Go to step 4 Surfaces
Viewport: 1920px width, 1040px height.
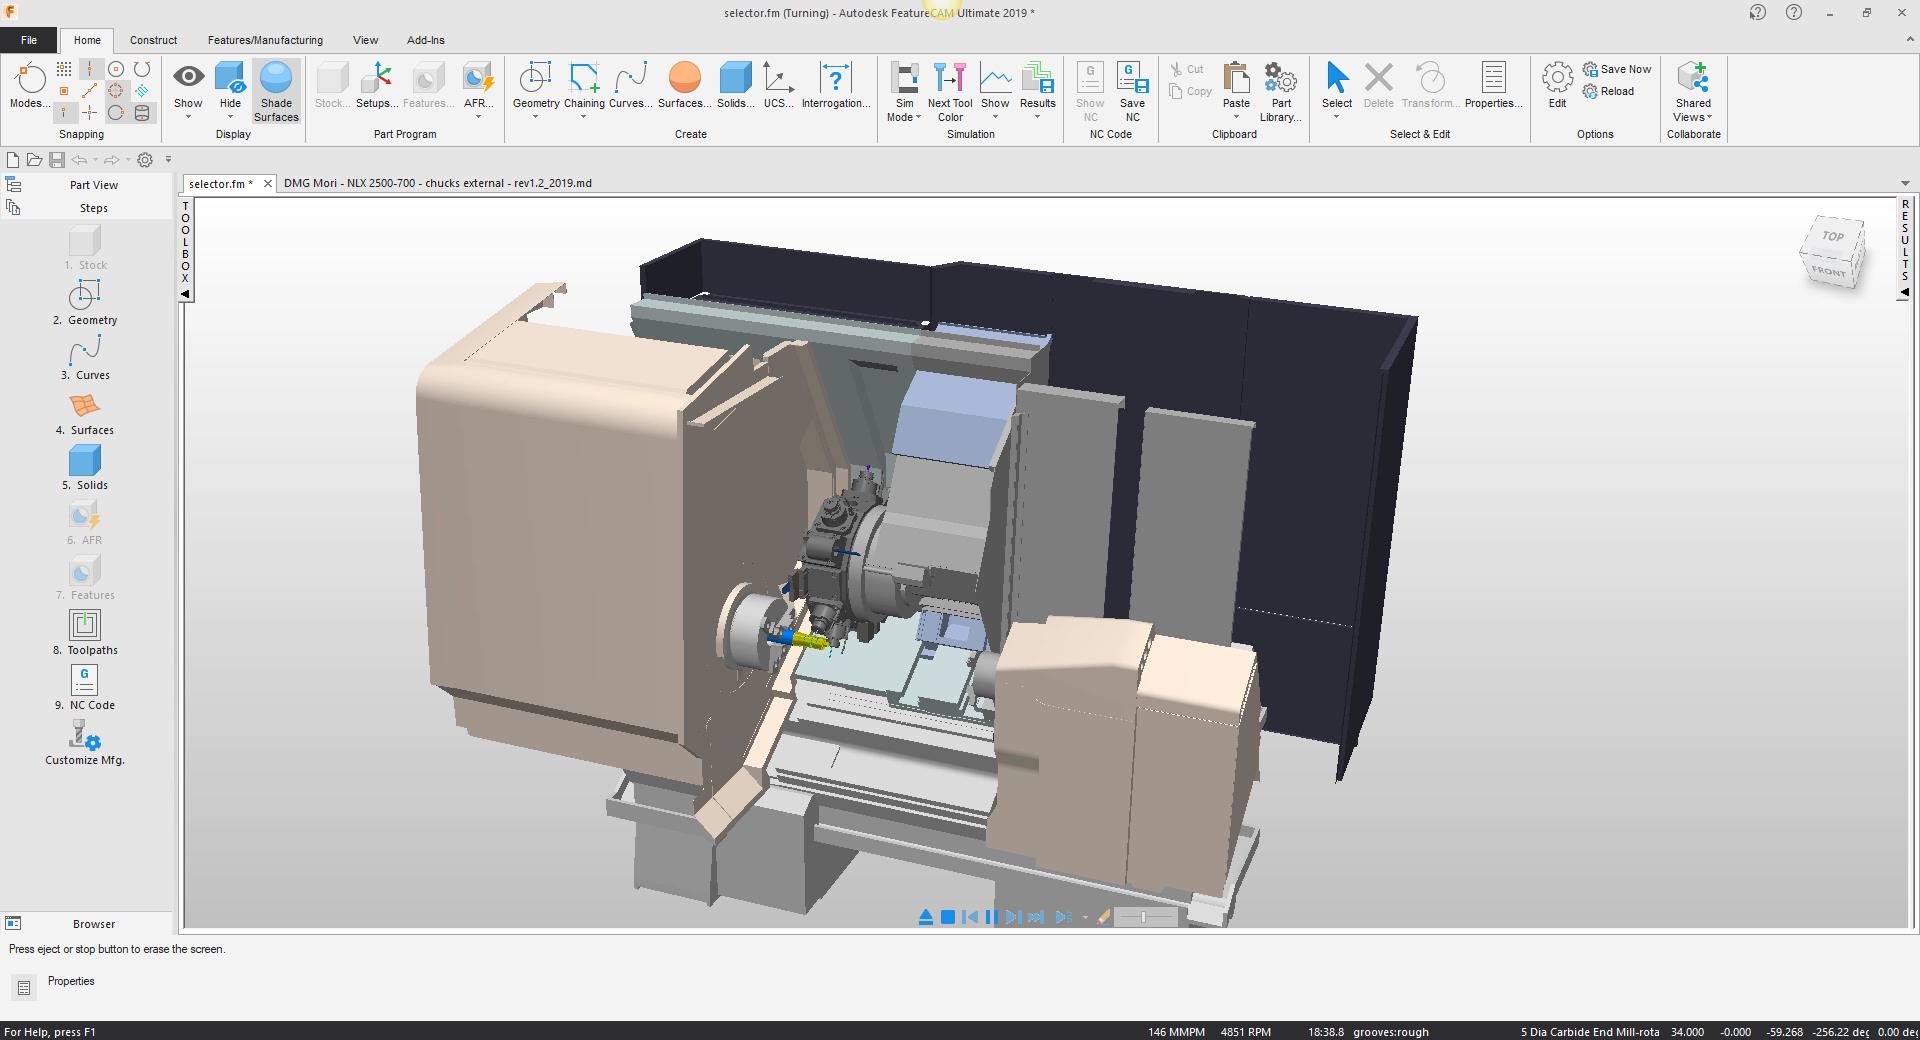tap(85, 413)
